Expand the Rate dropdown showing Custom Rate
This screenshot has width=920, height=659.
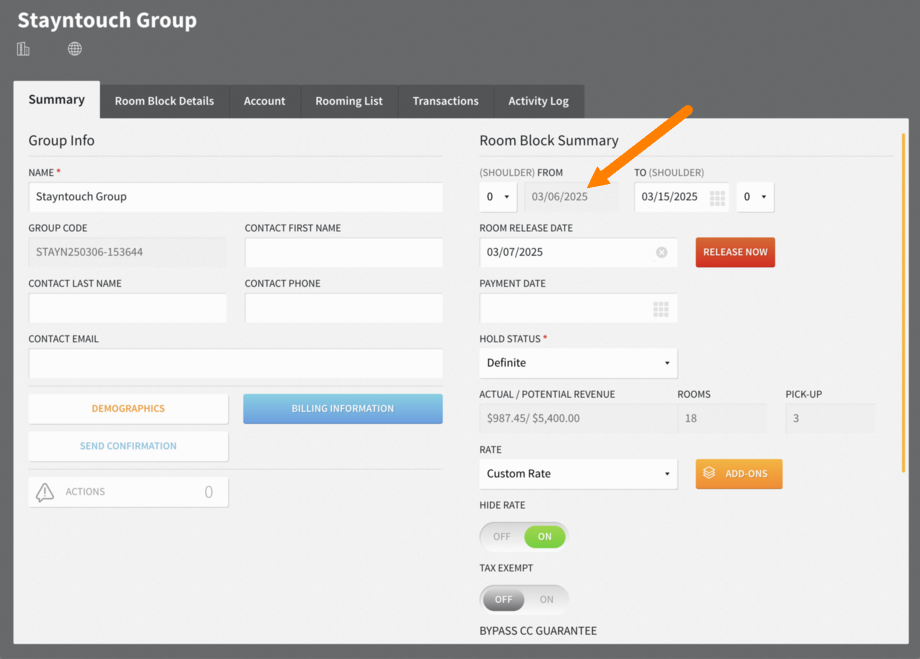tap(578, 474)
